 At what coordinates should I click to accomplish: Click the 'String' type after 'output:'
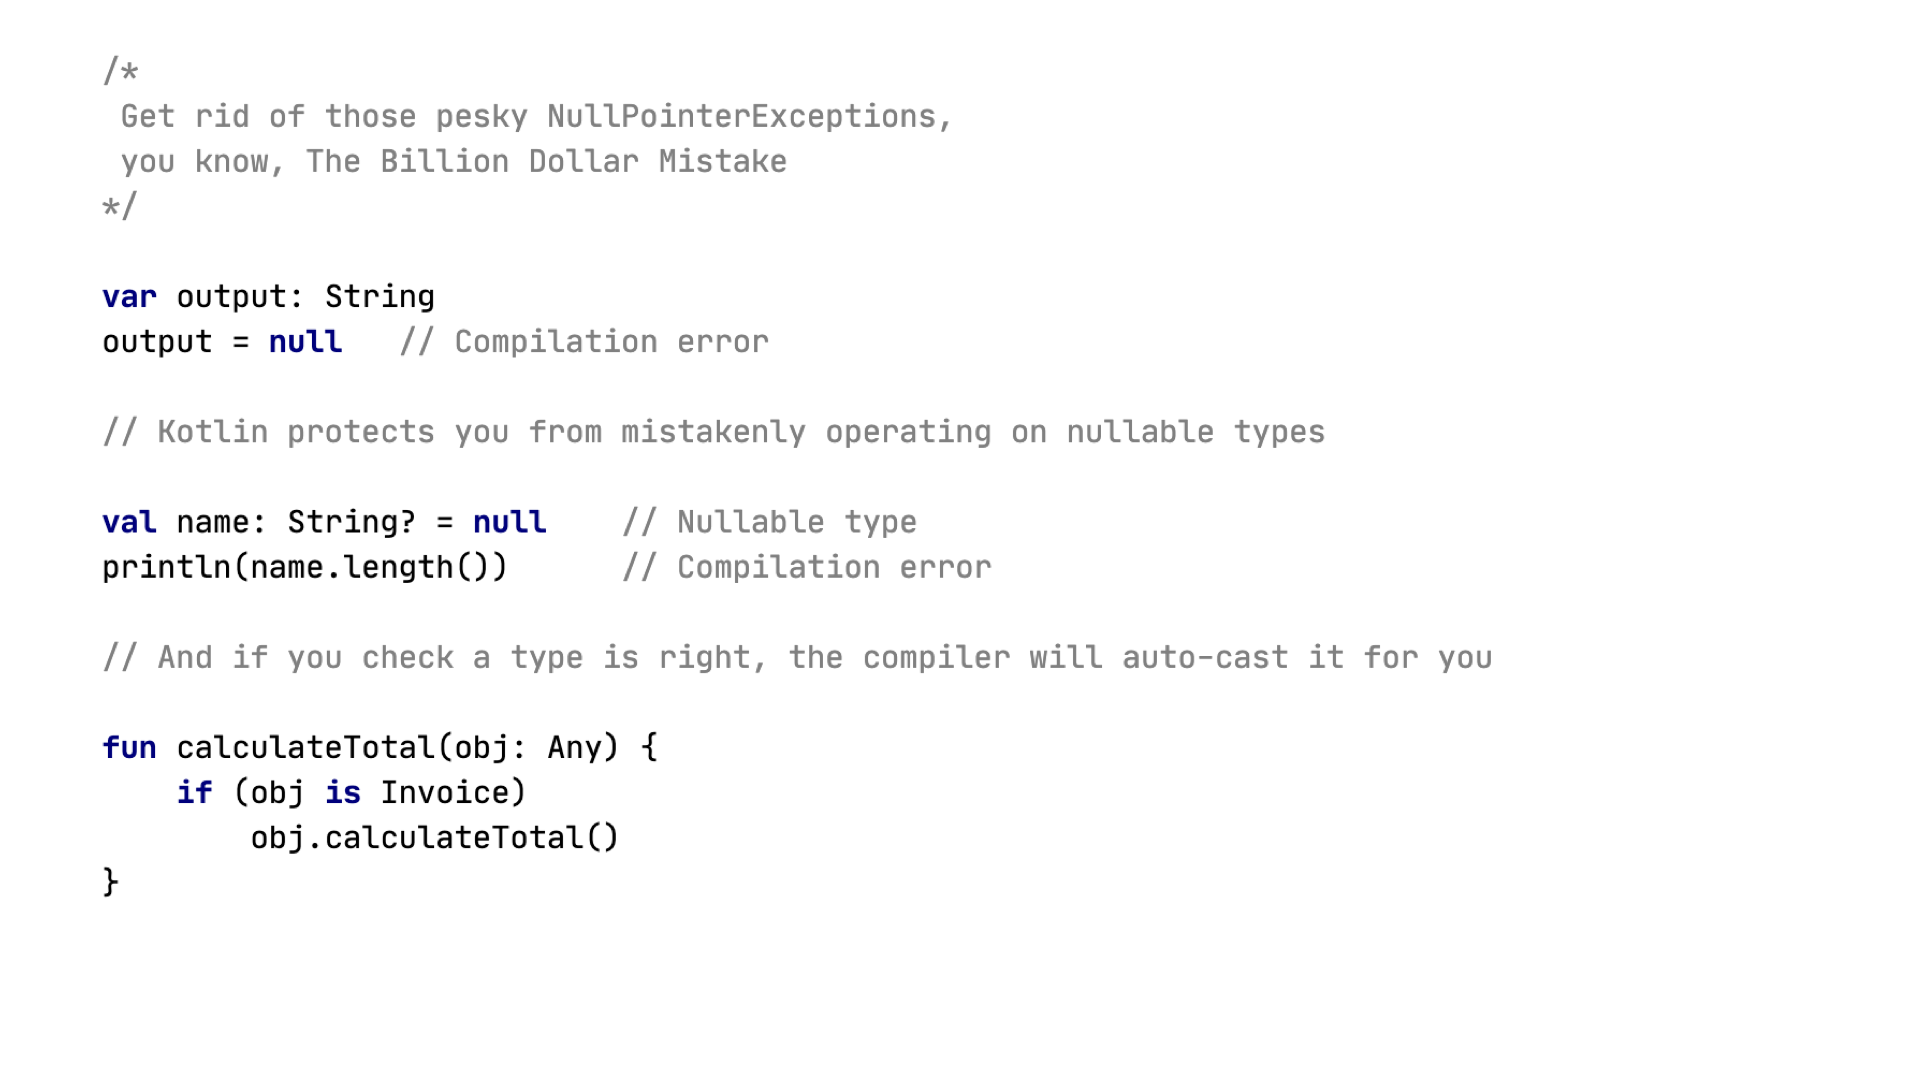tap(379, 297)
